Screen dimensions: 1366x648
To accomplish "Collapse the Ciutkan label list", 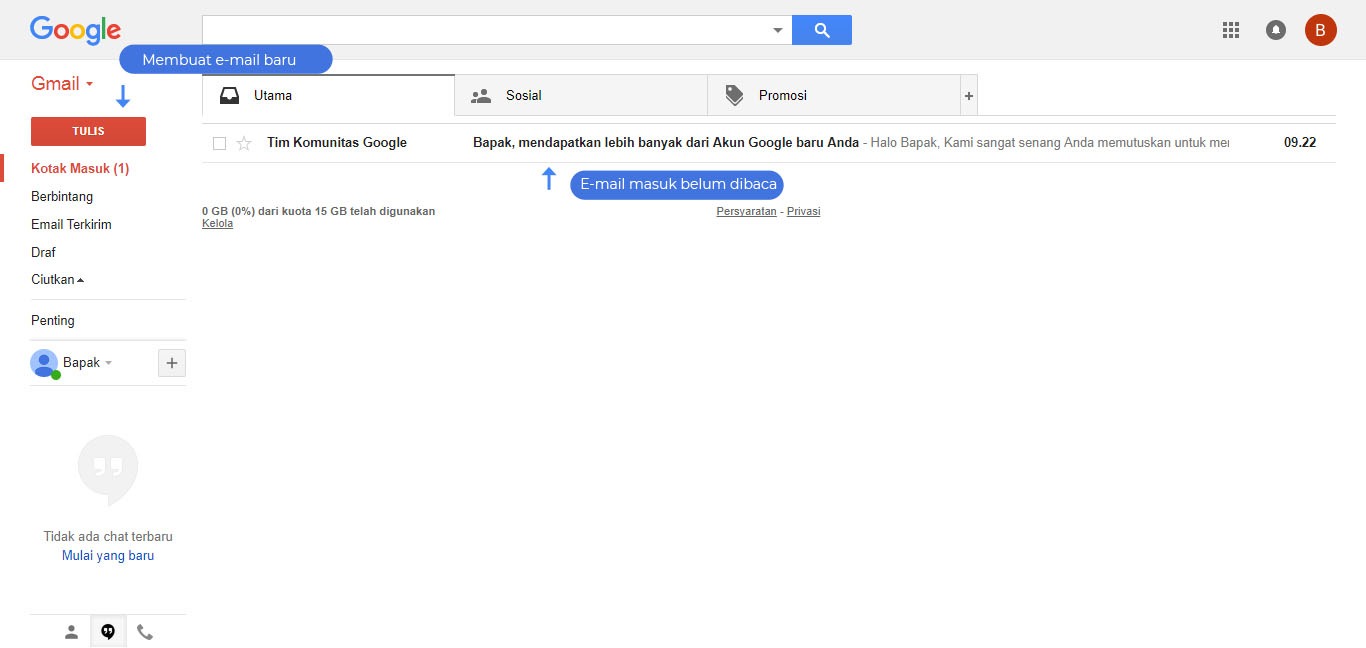I will coord(57,280).
